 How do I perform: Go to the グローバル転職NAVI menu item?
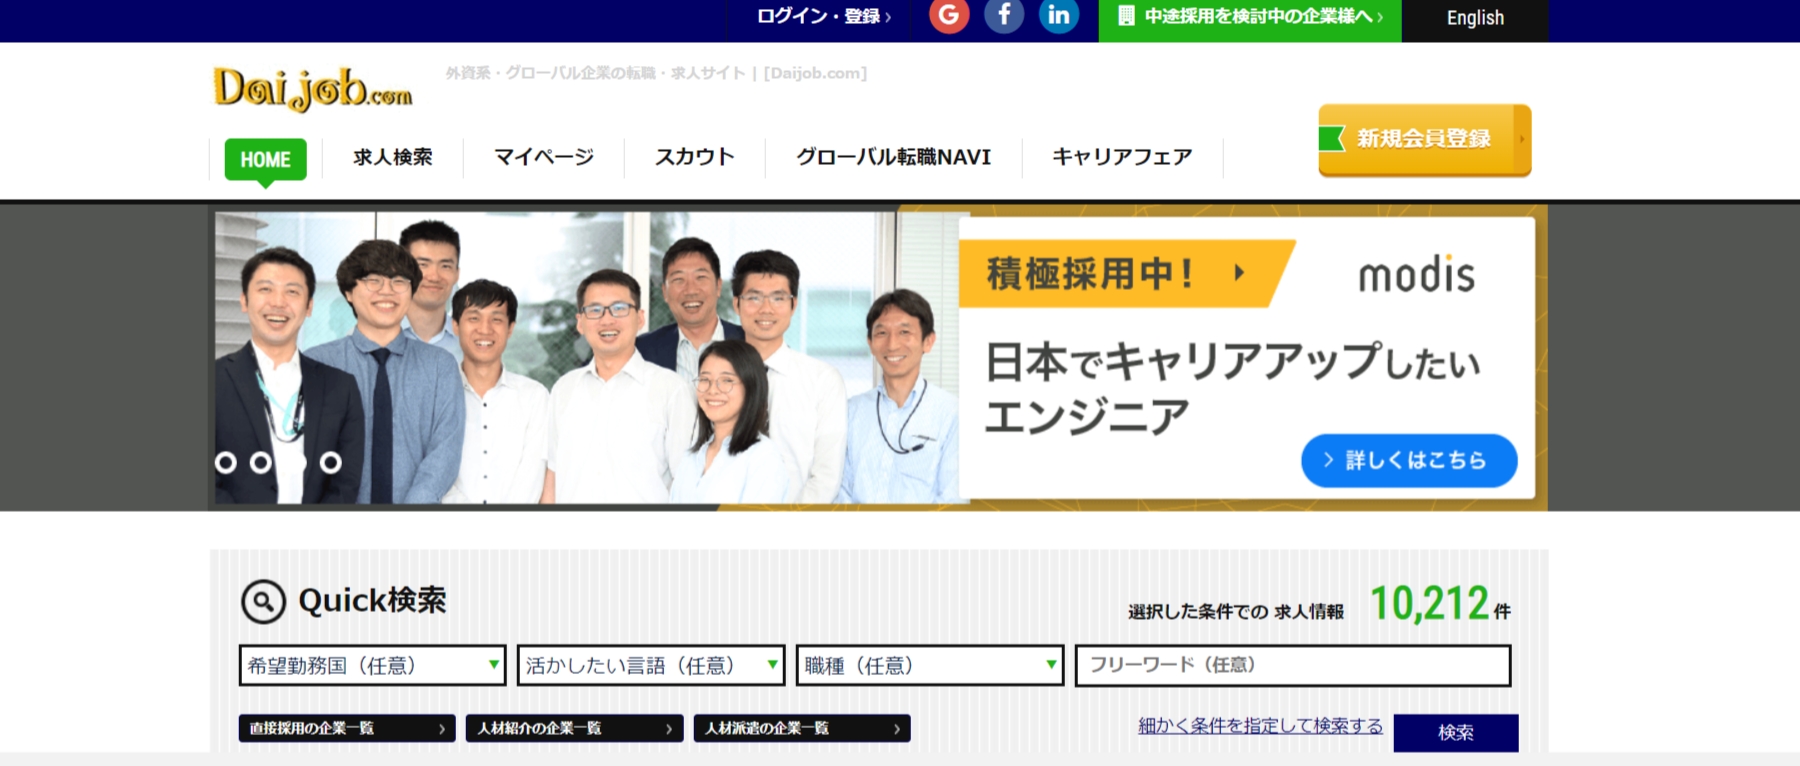893,157
